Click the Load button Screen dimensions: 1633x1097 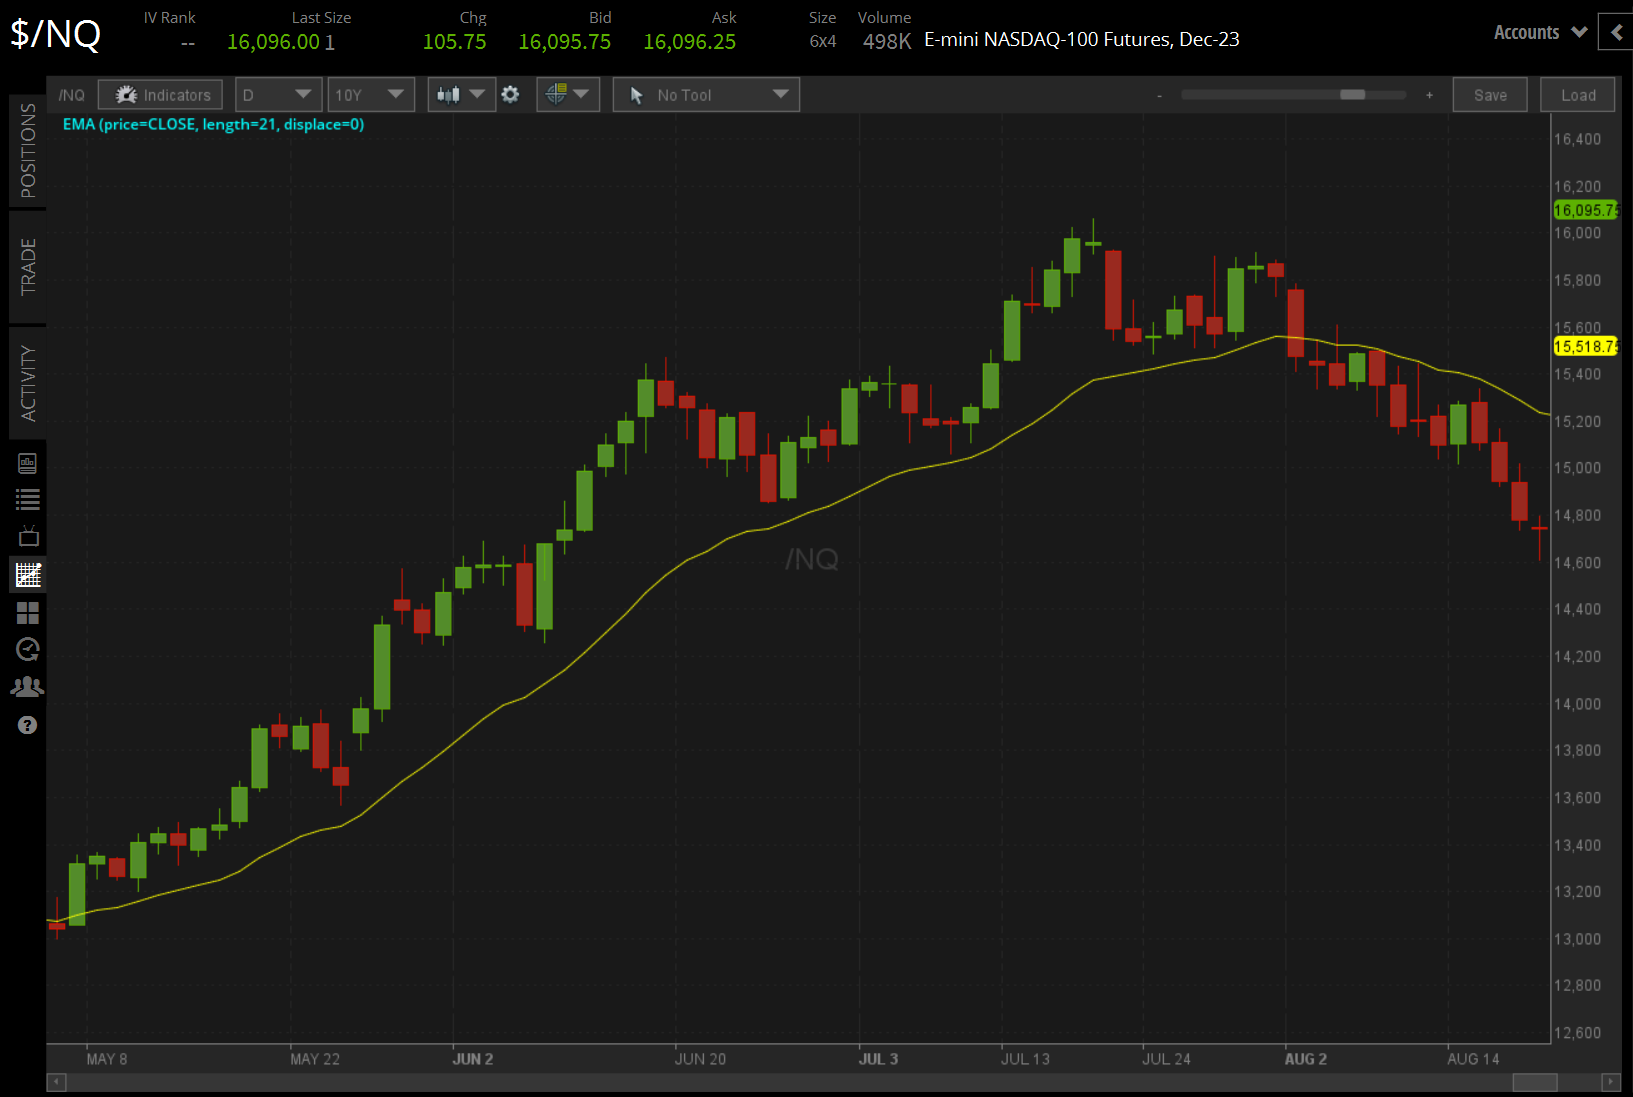click(x=1577, y=94)
